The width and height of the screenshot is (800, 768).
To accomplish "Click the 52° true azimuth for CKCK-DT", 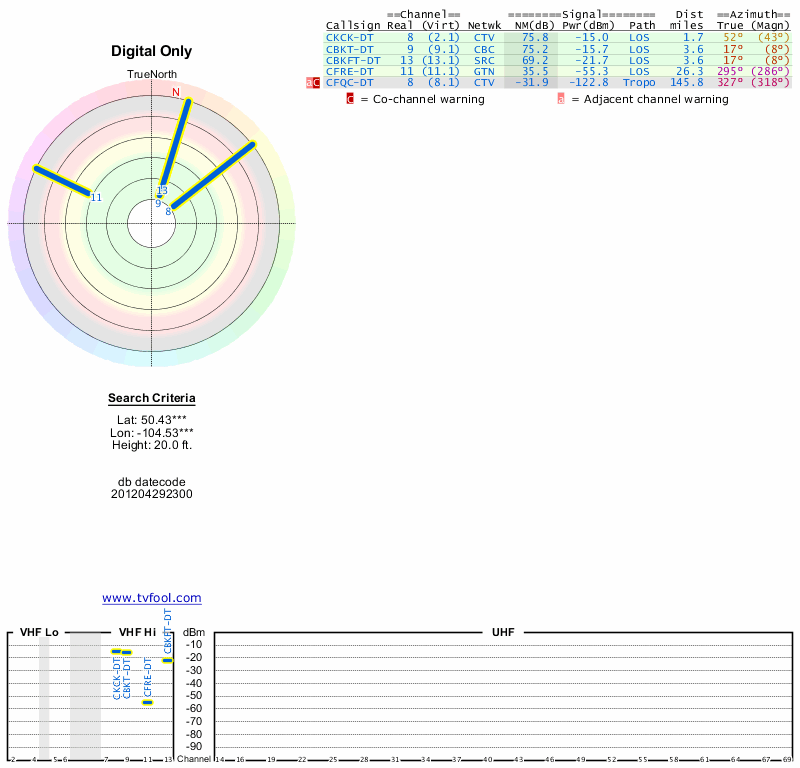I will tap(733, 38).
